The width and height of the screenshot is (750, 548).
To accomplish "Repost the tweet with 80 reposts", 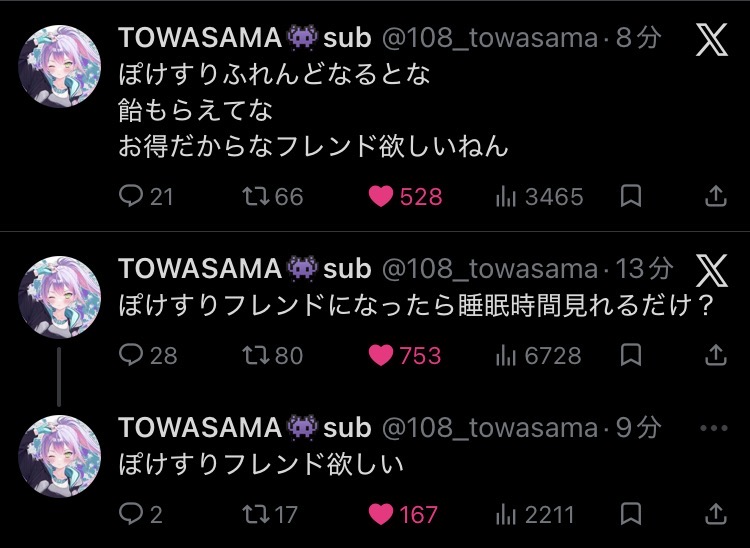I will coord(256,355).
